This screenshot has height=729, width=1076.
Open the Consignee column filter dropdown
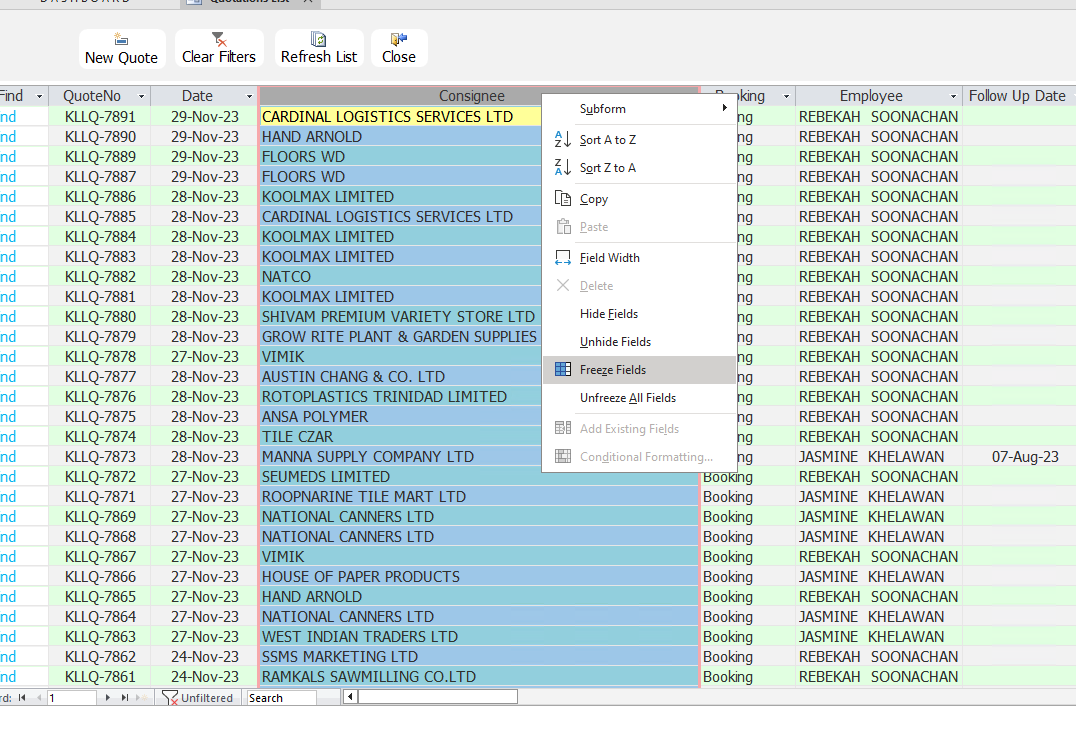coord(686,95)
